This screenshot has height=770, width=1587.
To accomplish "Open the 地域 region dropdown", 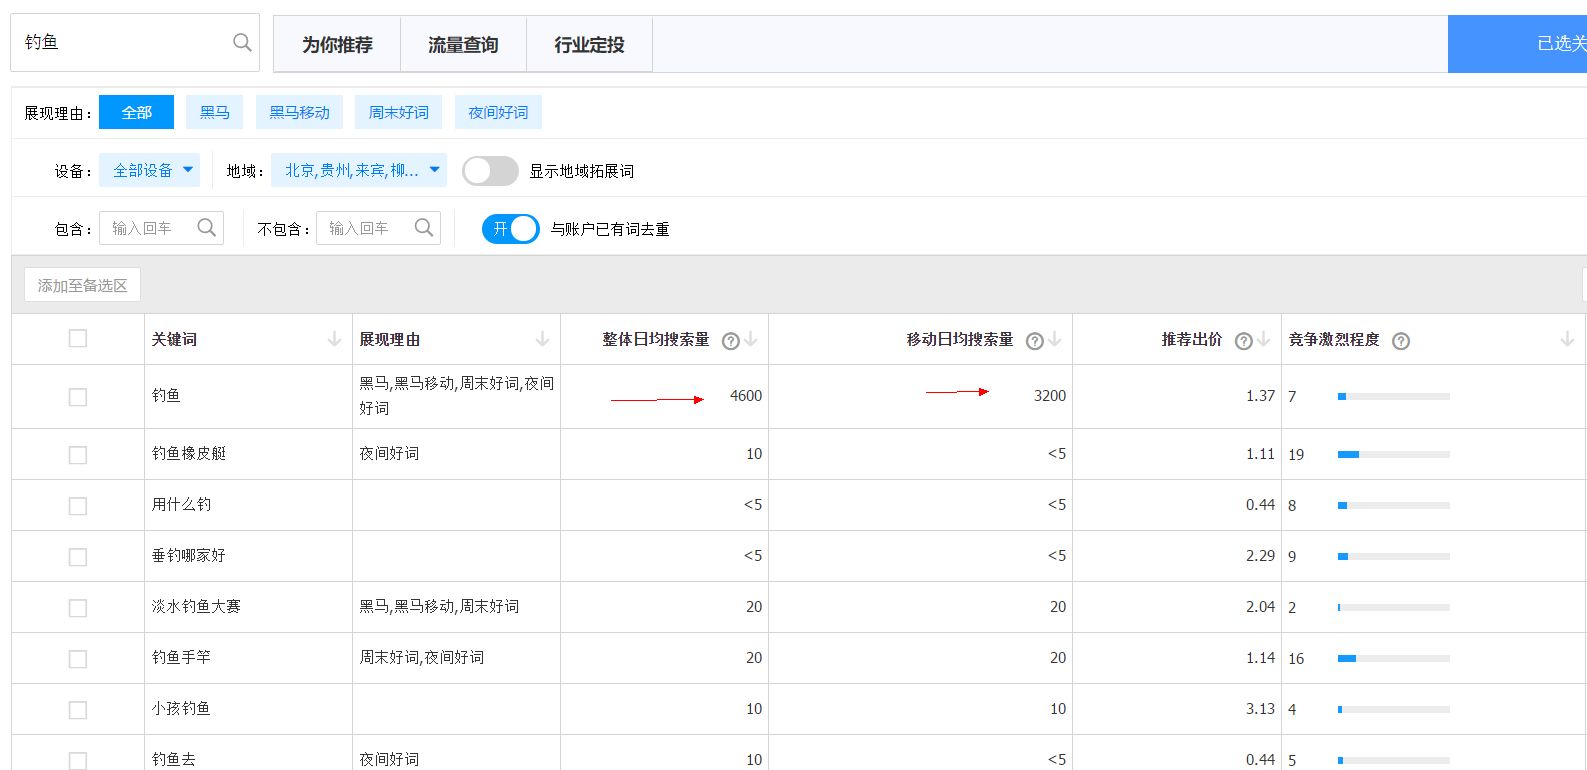I will [359, 170].
